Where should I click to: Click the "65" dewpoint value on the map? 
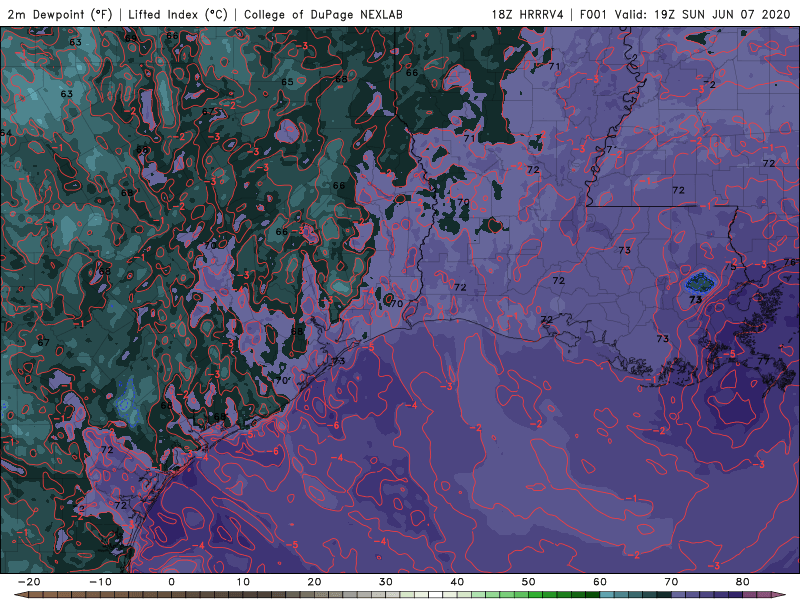point(287,82)
